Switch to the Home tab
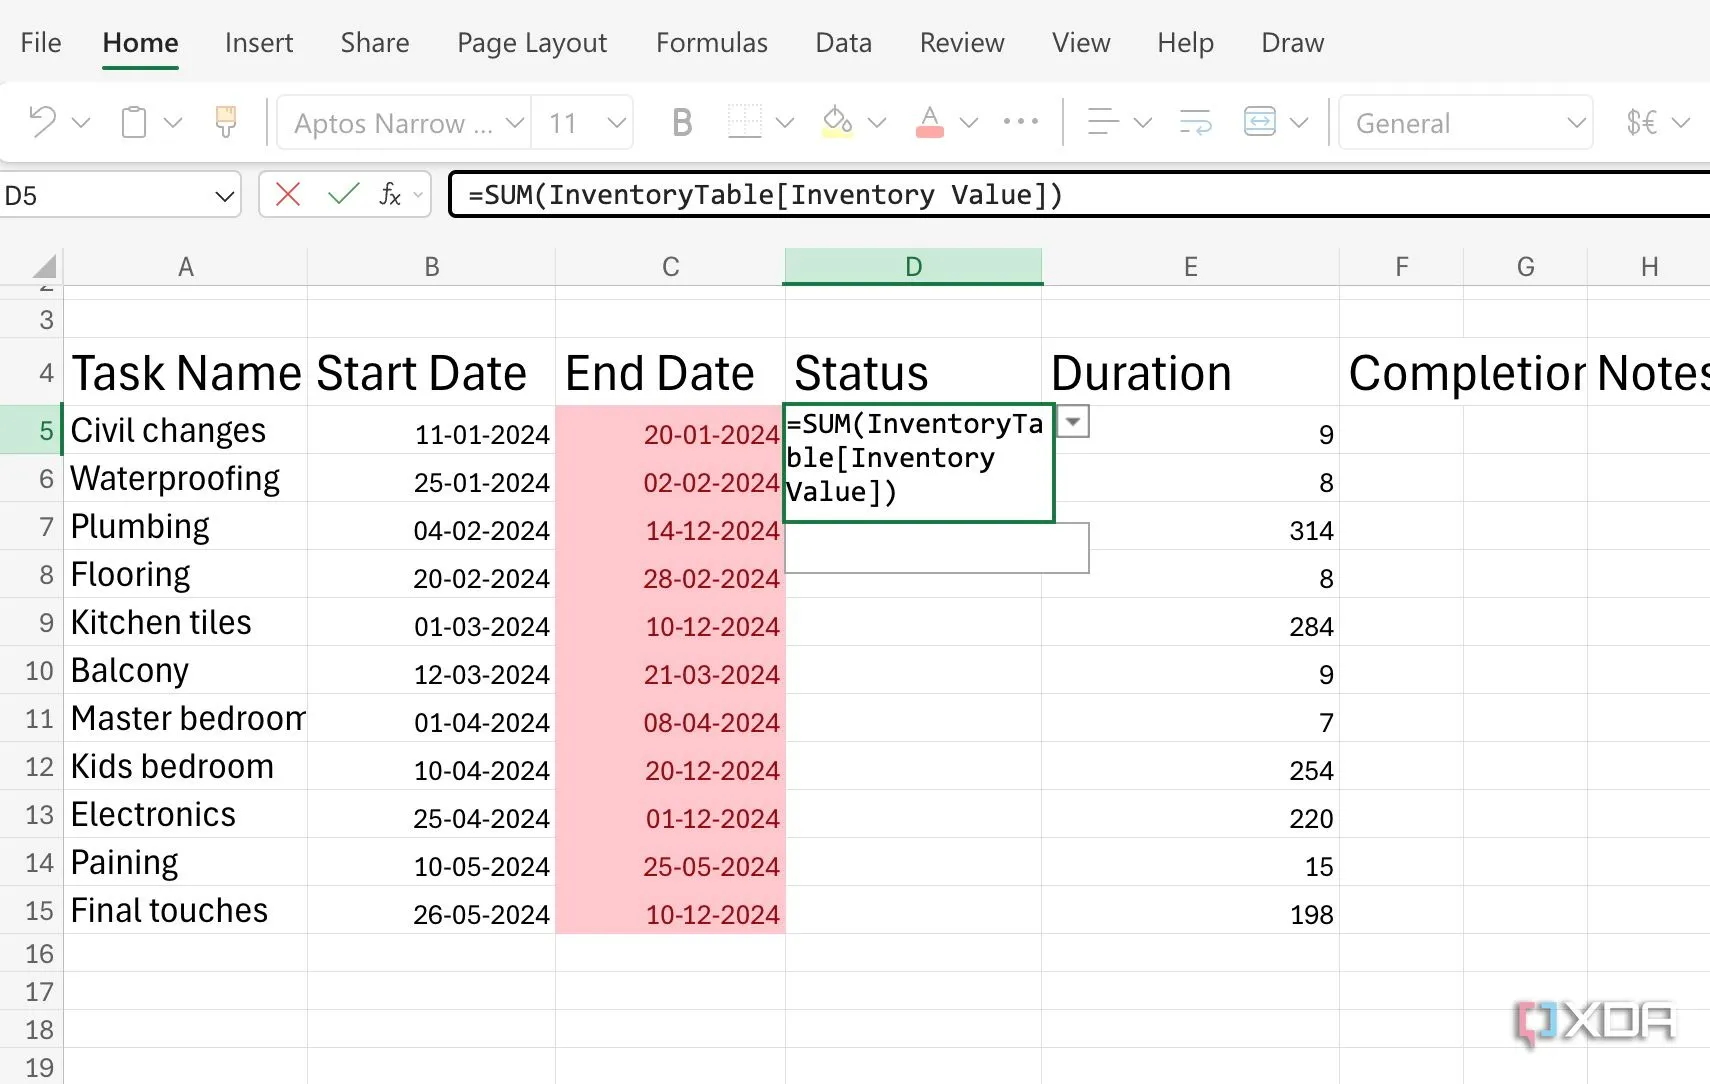1710x1084 pixels. (140, 43)
